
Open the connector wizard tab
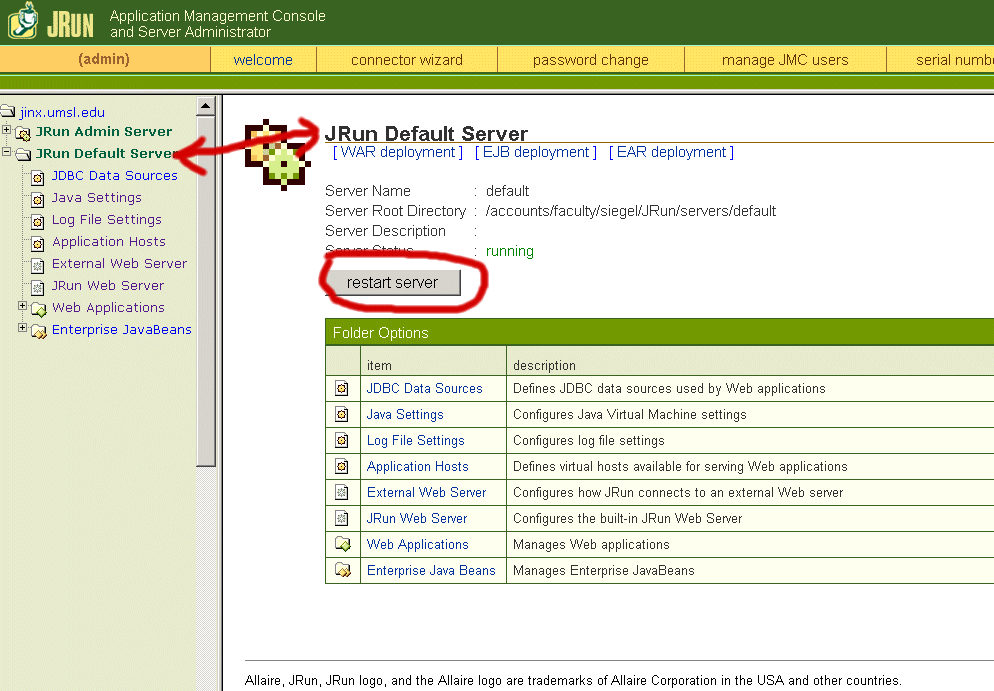click(x=406, y=60)
